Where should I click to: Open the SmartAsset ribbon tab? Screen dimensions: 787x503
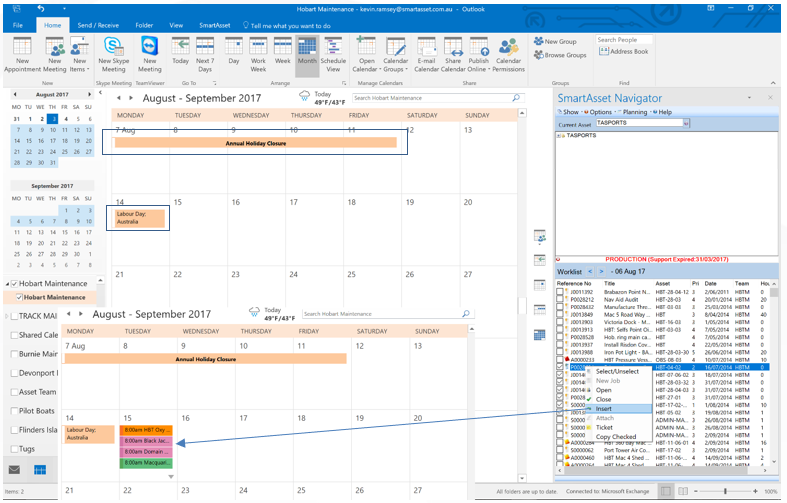point(215,25)
